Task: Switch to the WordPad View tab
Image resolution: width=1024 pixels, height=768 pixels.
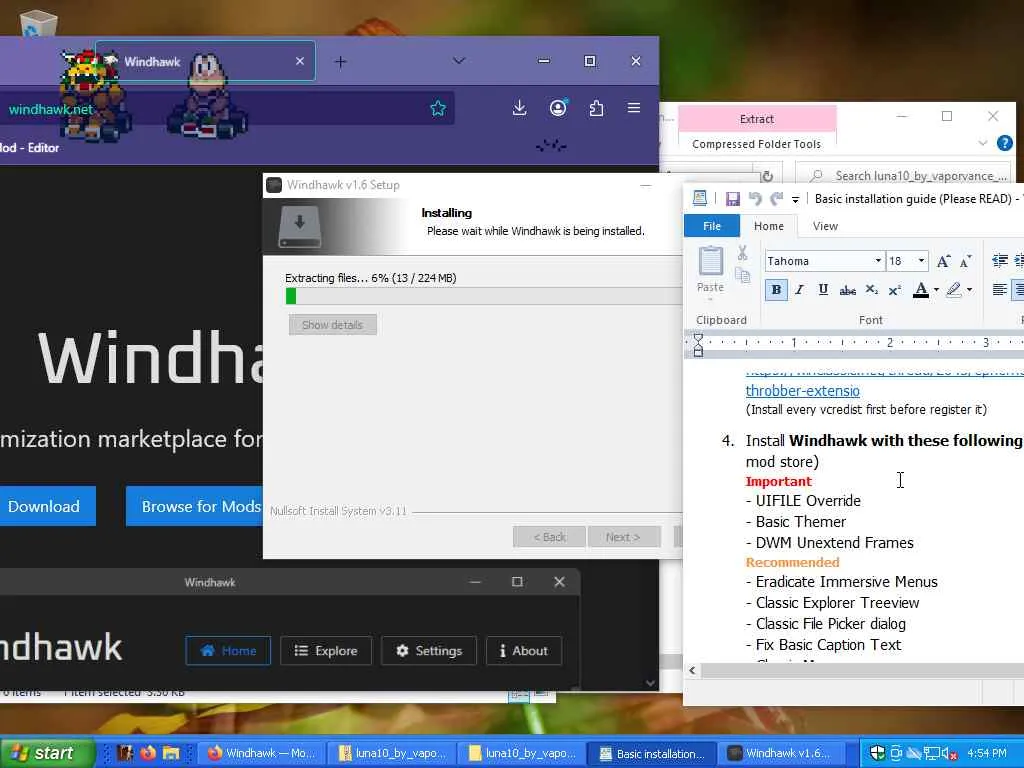Action: pyautogui.click(x=825, y=226)
